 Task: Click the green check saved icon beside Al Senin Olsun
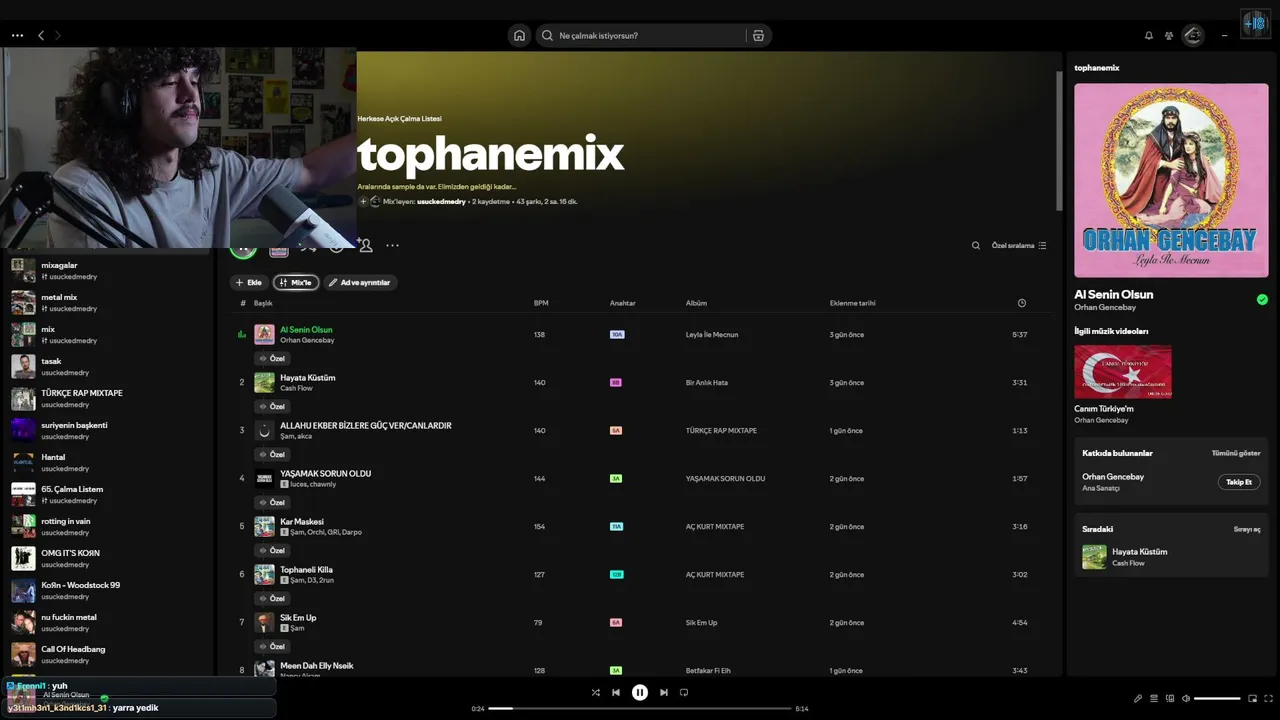pos(1262,299)
